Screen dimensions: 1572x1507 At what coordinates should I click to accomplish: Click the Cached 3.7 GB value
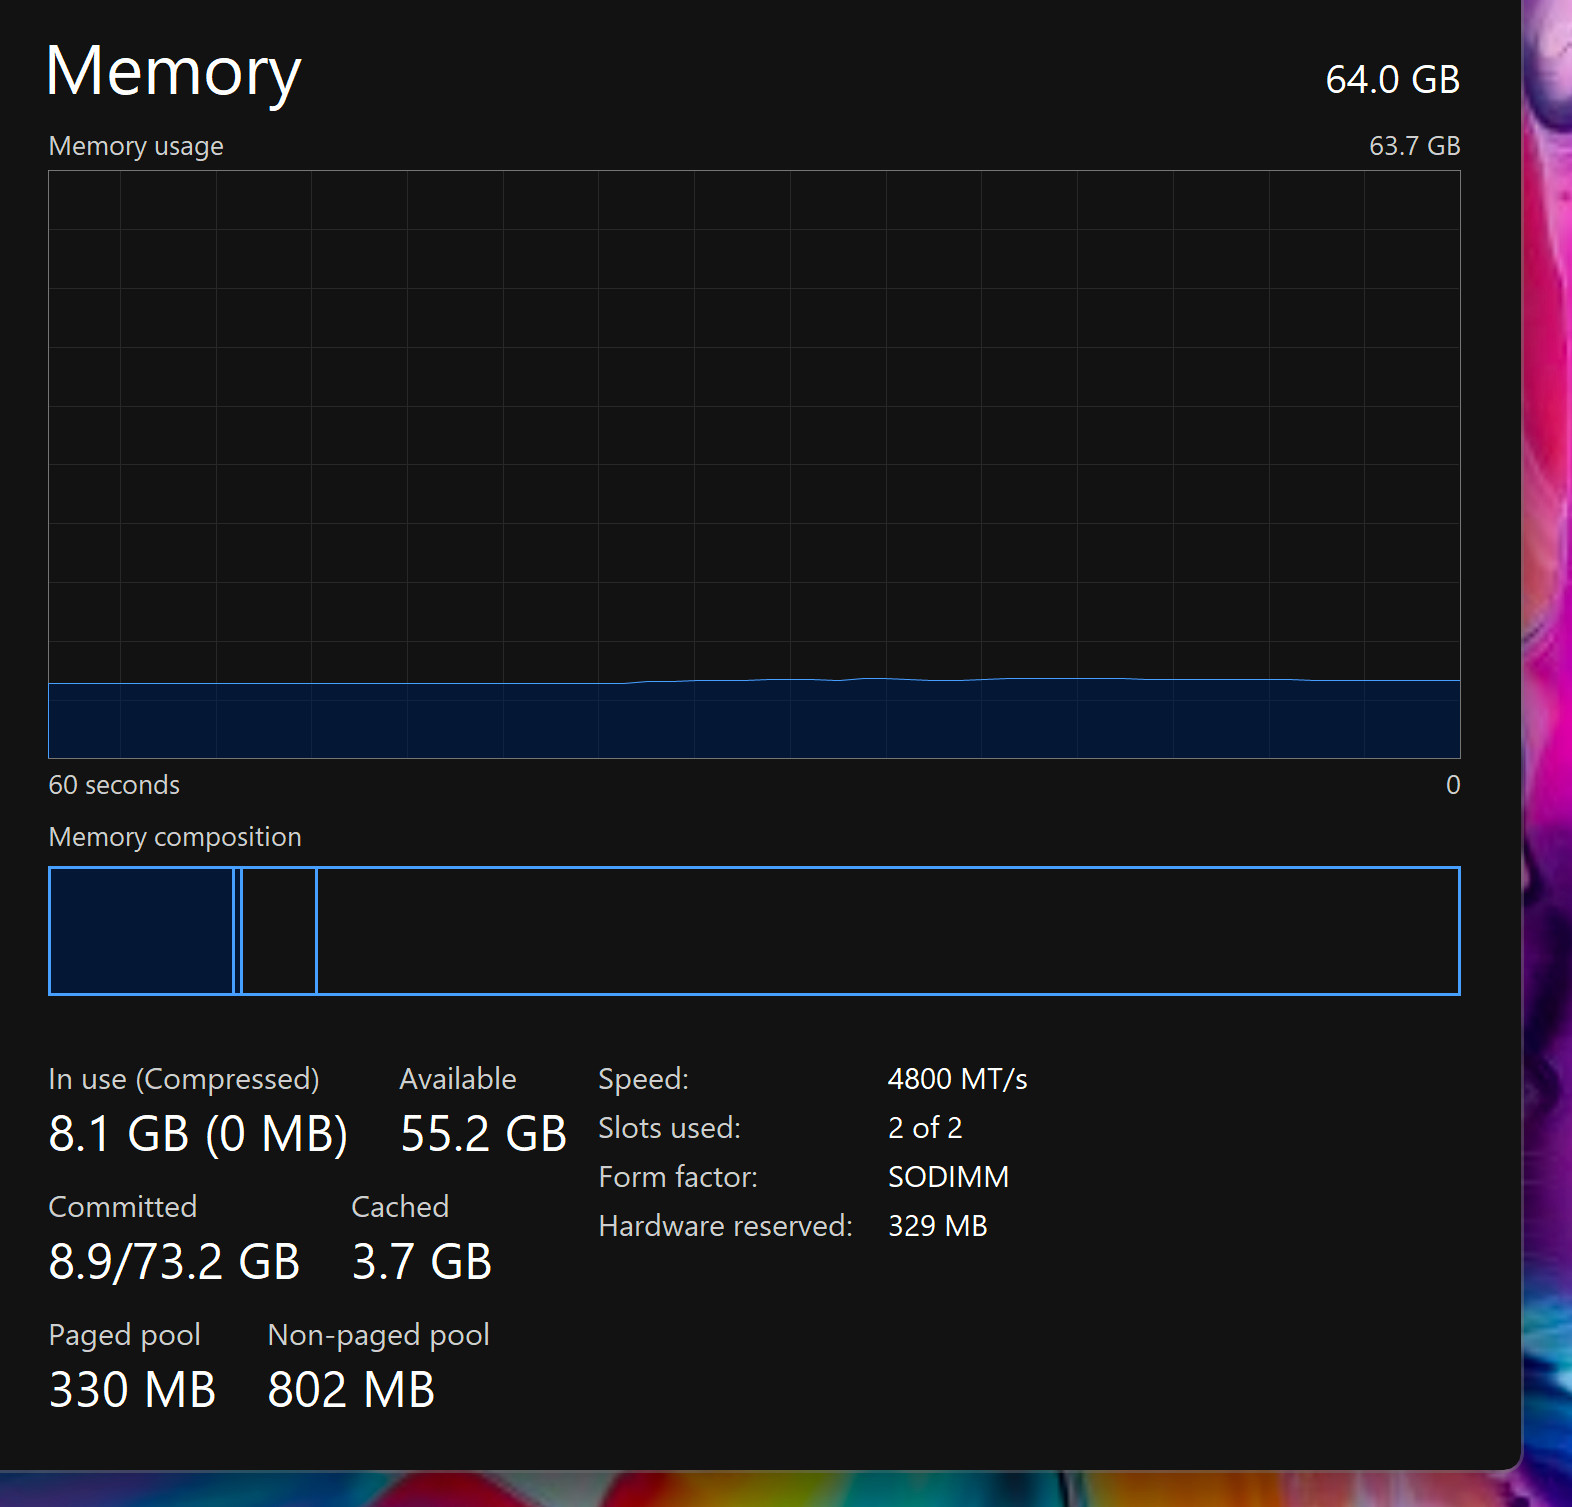[x=422, y=1262]
